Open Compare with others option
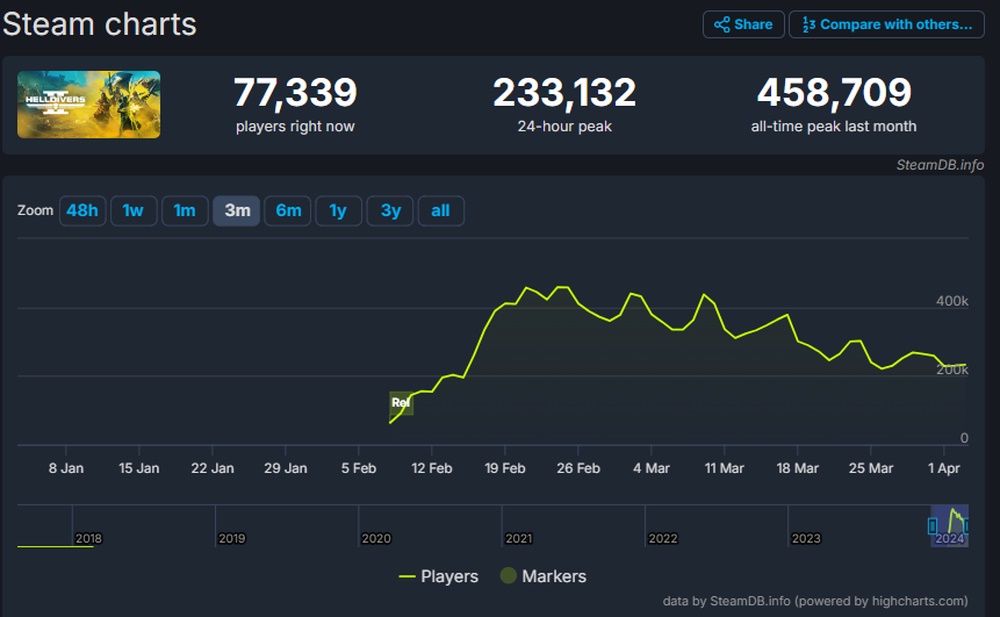1000x617 pixels. click(886, 24)
